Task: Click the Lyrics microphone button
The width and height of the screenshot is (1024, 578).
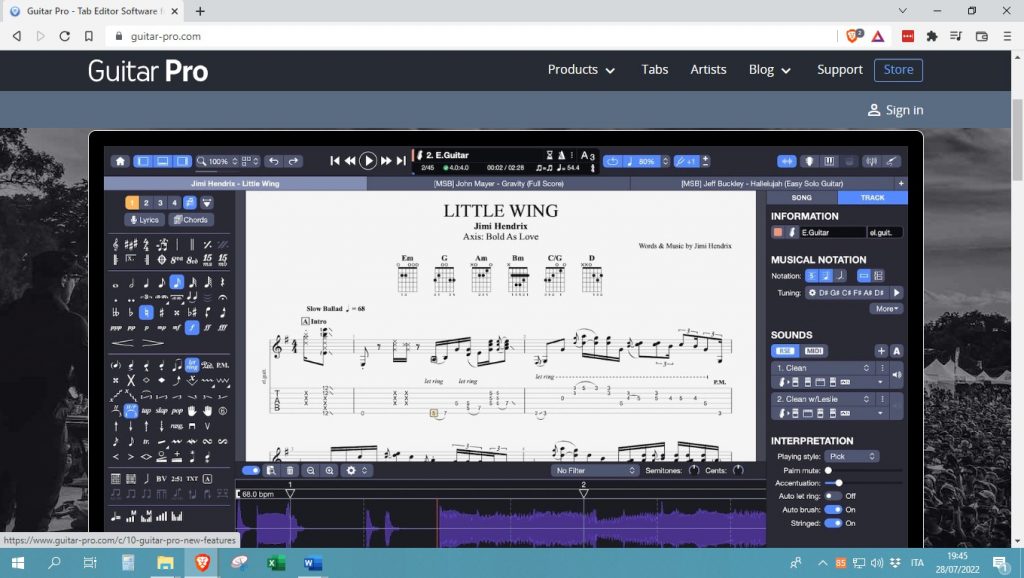Action: (144, 220)
